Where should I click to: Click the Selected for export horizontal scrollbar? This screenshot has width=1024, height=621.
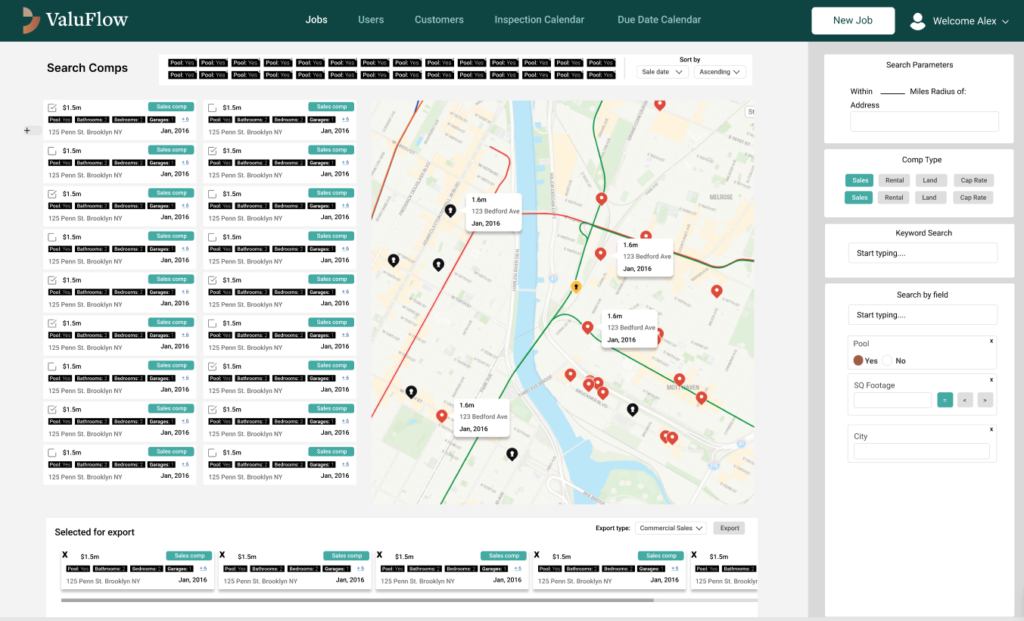click(x=357, y=601)
